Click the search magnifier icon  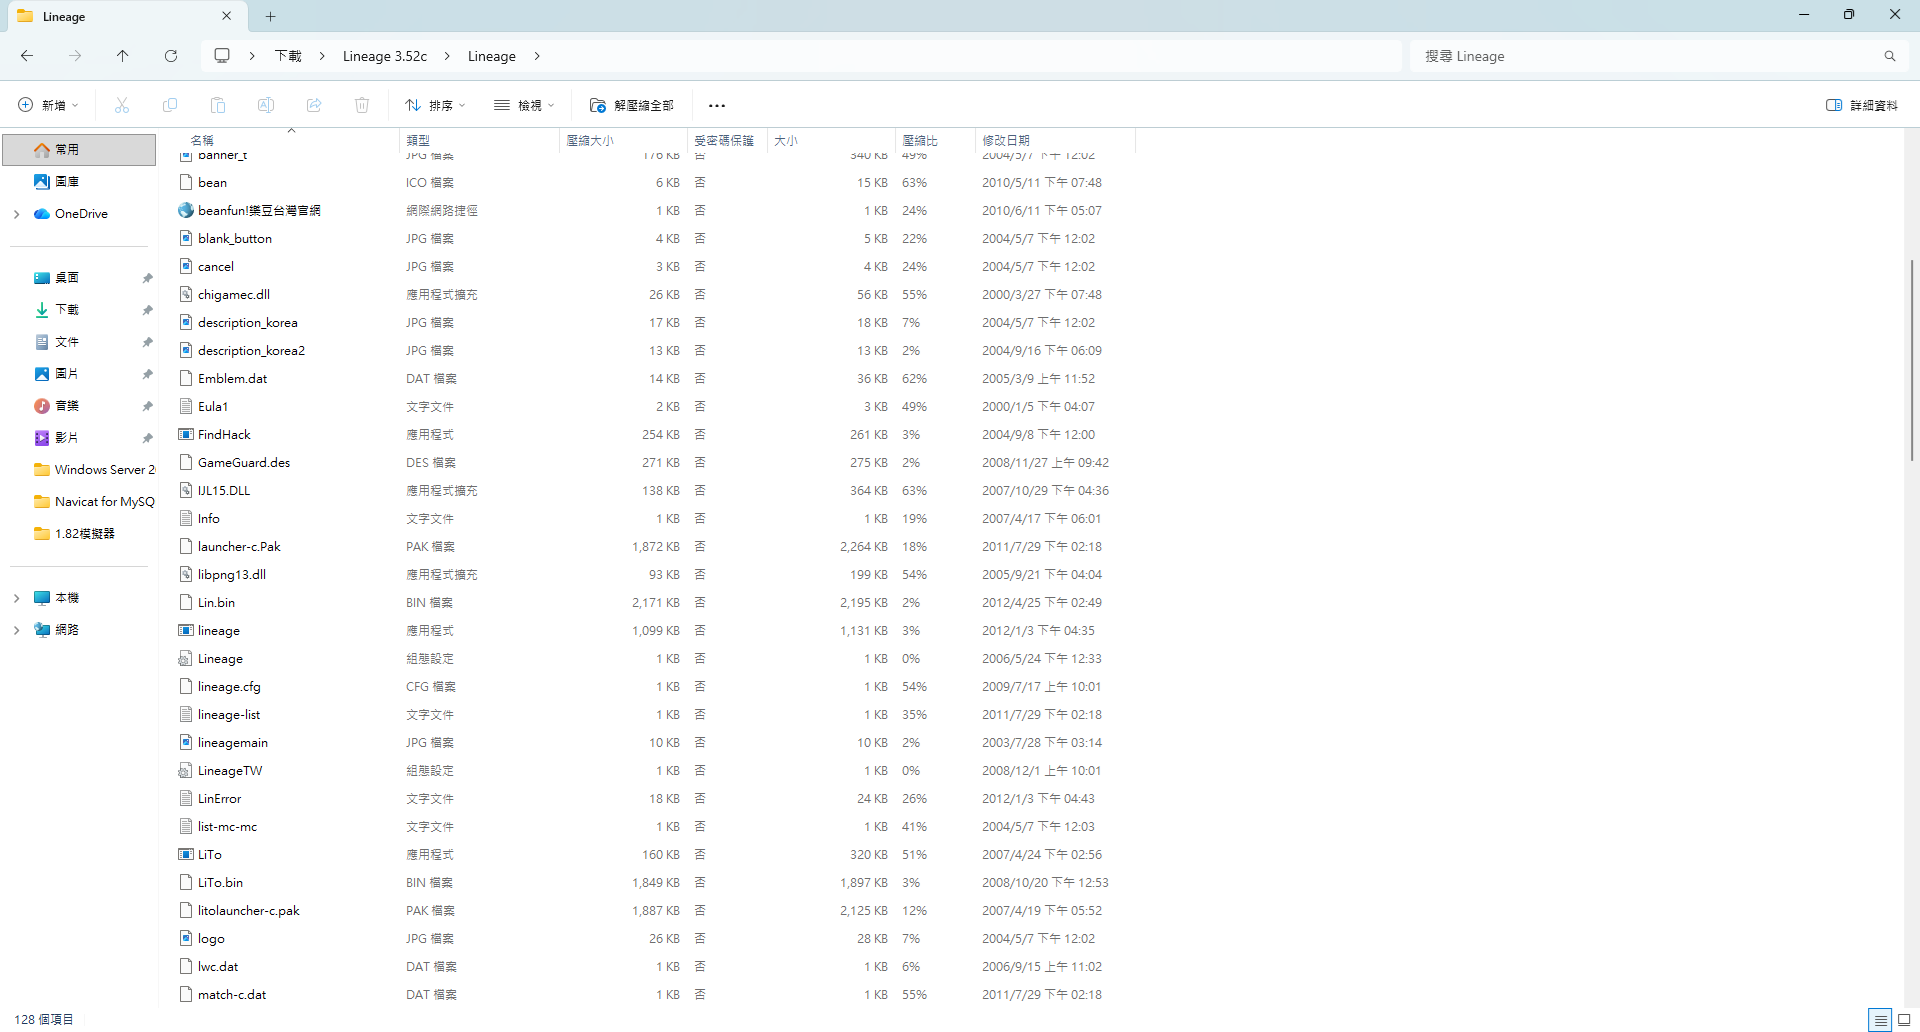tap(1890, 56)
